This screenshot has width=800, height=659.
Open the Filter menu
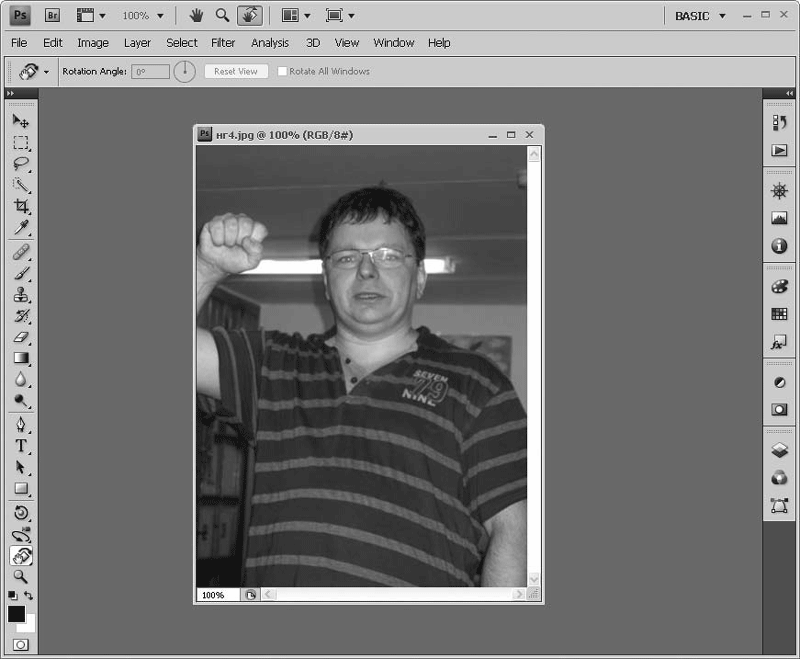tap(223, 43)
